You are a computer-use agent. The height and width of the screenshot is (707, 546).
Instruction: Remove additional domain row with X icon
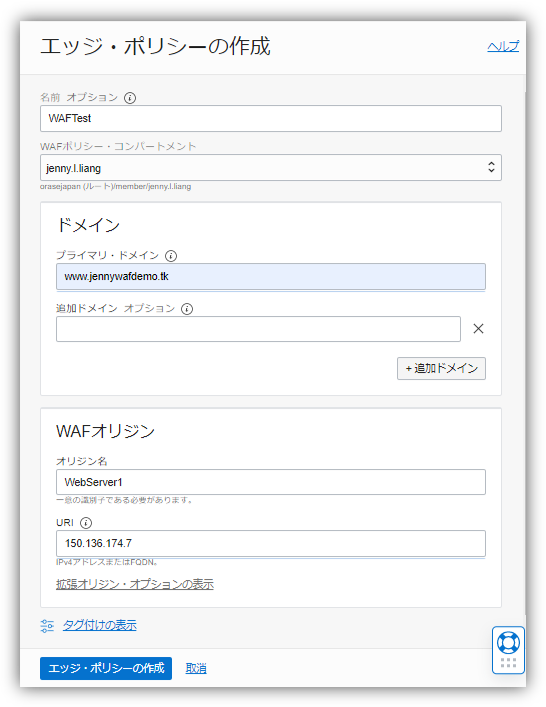[x=478, y=329]
